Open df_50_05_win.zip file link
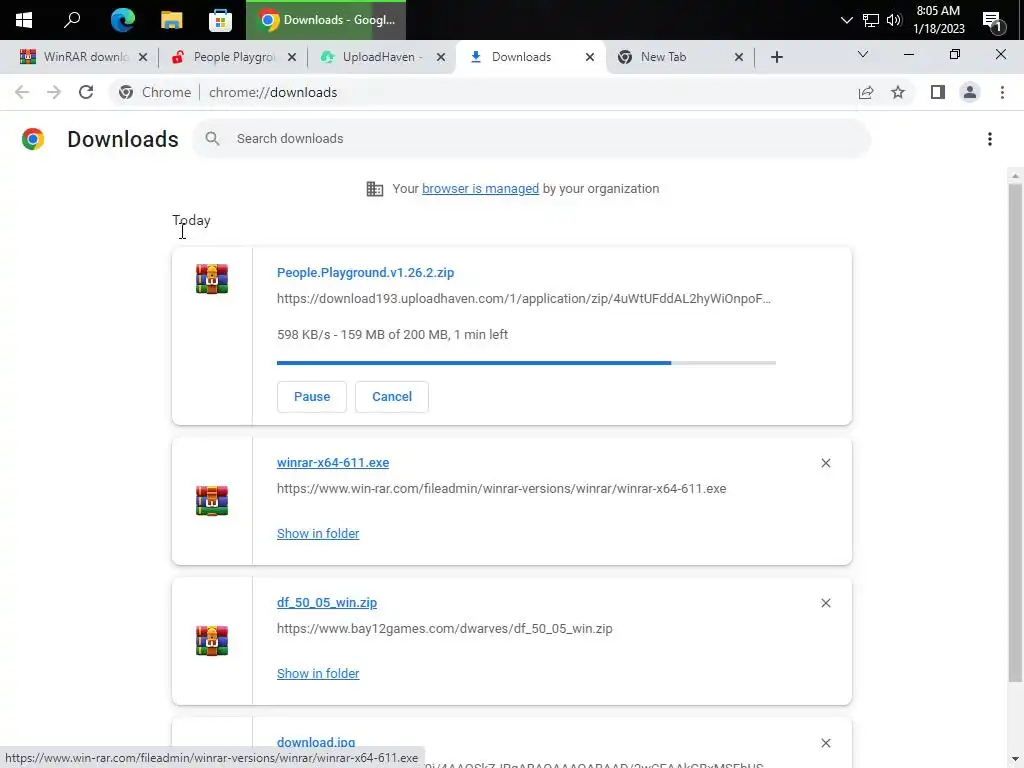1024x768 pixels. 327,603
